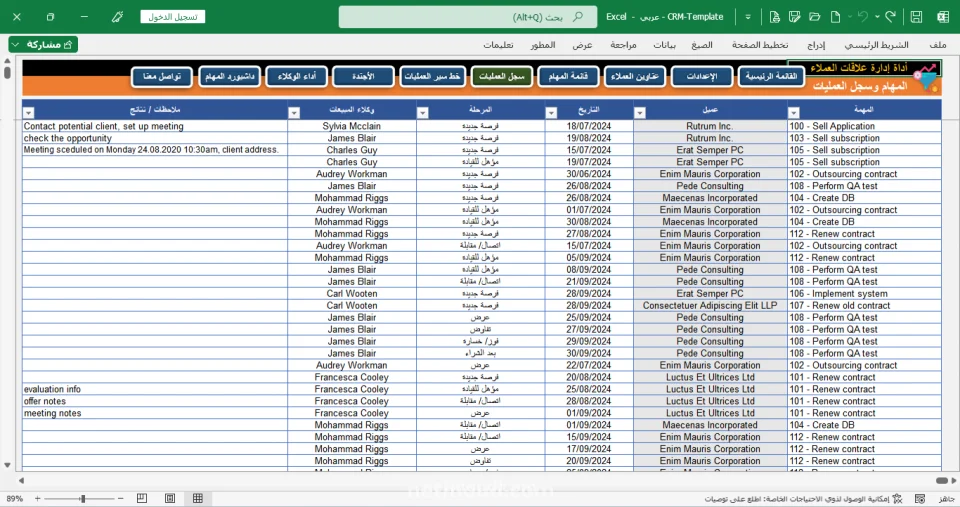Open filter dropdown for عميل column
The width and height of the screenshot is (960, 507).
pos(640,113)
